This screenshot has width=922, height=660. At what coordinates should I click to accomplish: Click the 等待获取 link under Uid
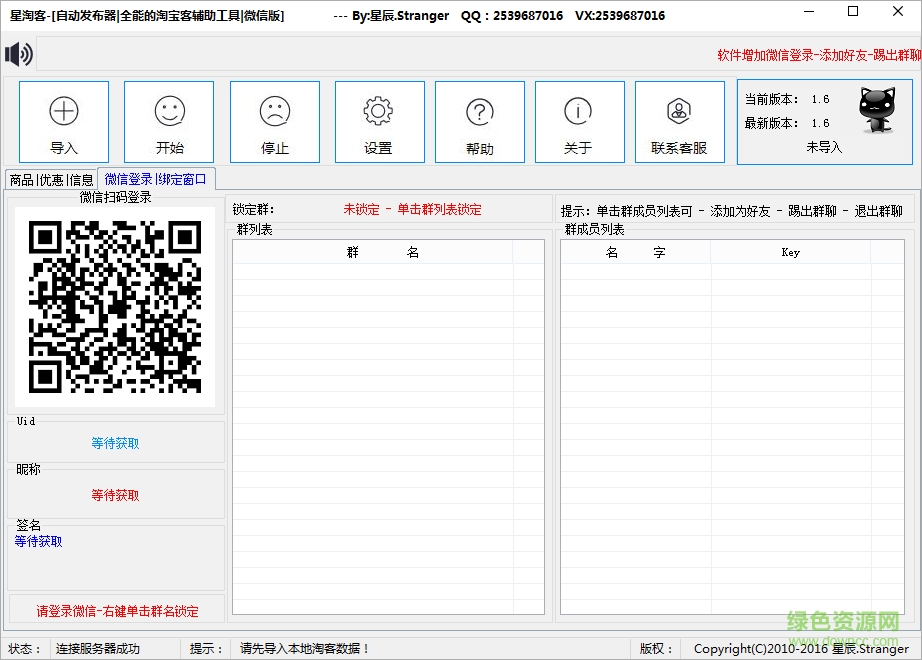(x=116, y=443)
